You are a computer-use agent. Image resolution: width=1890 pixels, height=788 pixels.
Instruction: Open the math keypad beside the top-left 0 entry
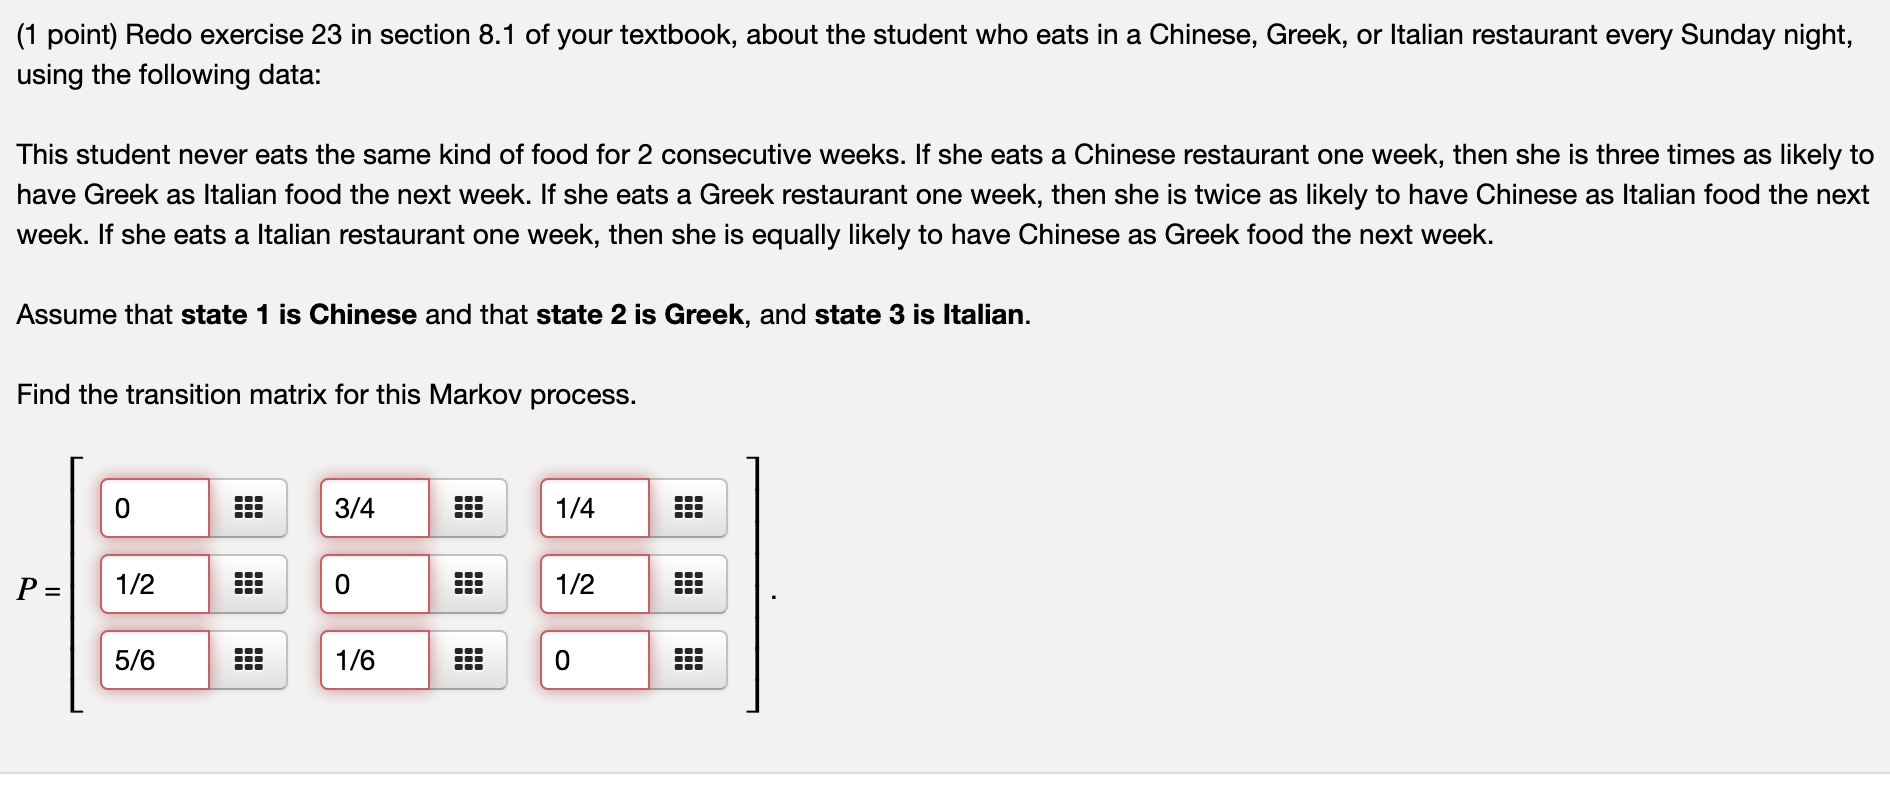(250, 508)
